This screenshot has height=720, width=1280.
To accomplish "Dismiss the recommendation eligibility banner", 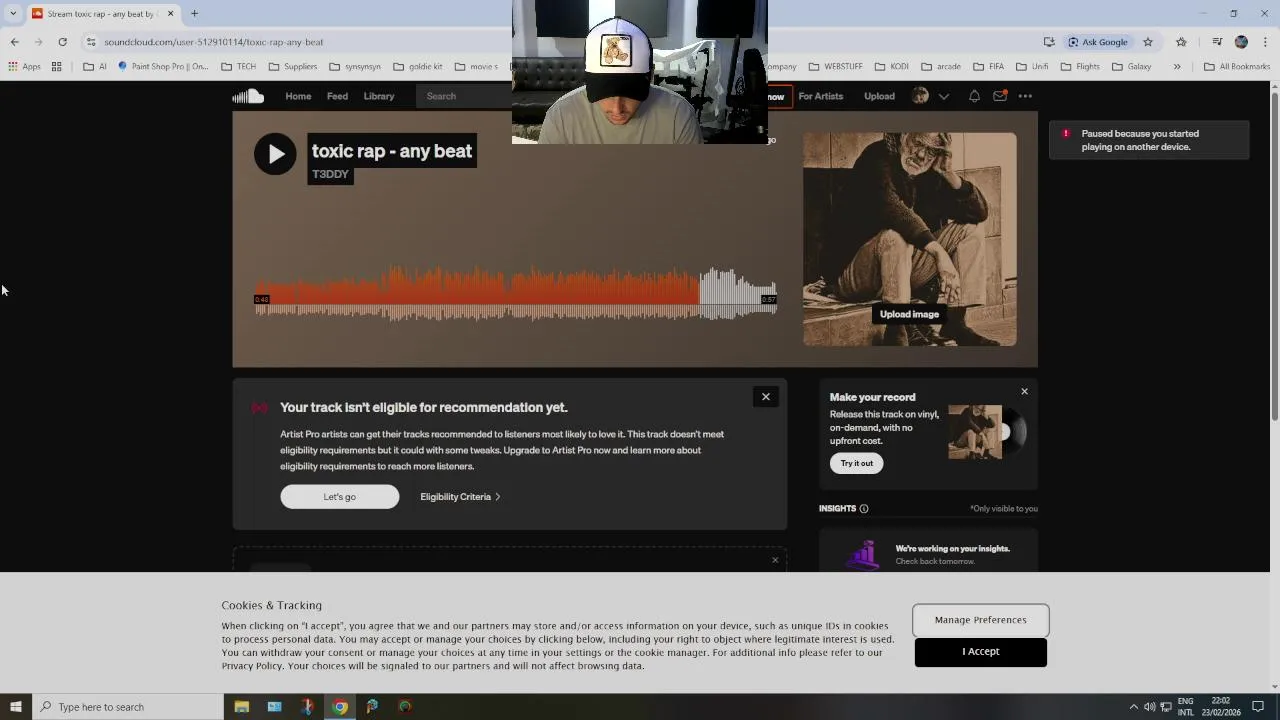I will coord(766,397).
